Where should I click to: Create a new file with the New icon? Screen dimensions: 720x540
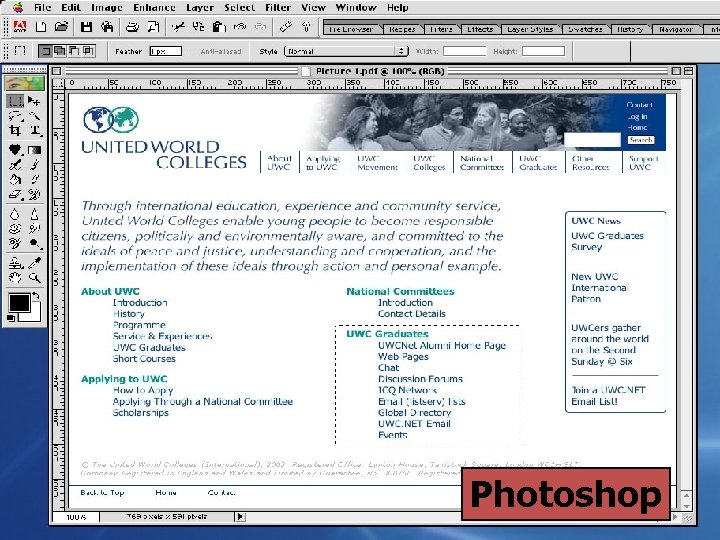pyautogui.click(x=41, y=27)
